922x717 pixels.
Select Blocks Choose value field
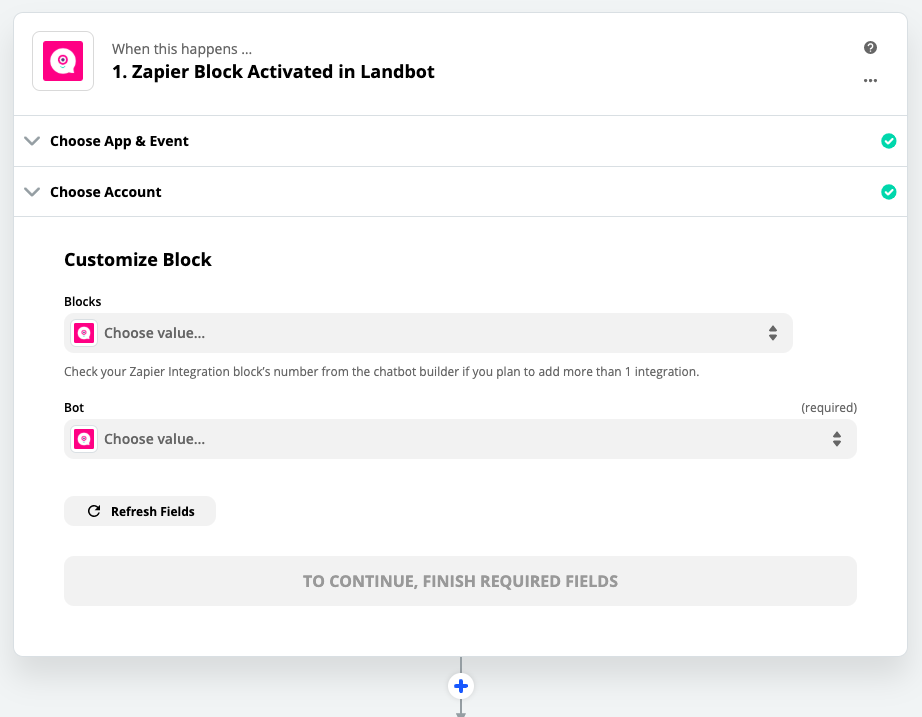pyautogui.click(x=428, y=333)
